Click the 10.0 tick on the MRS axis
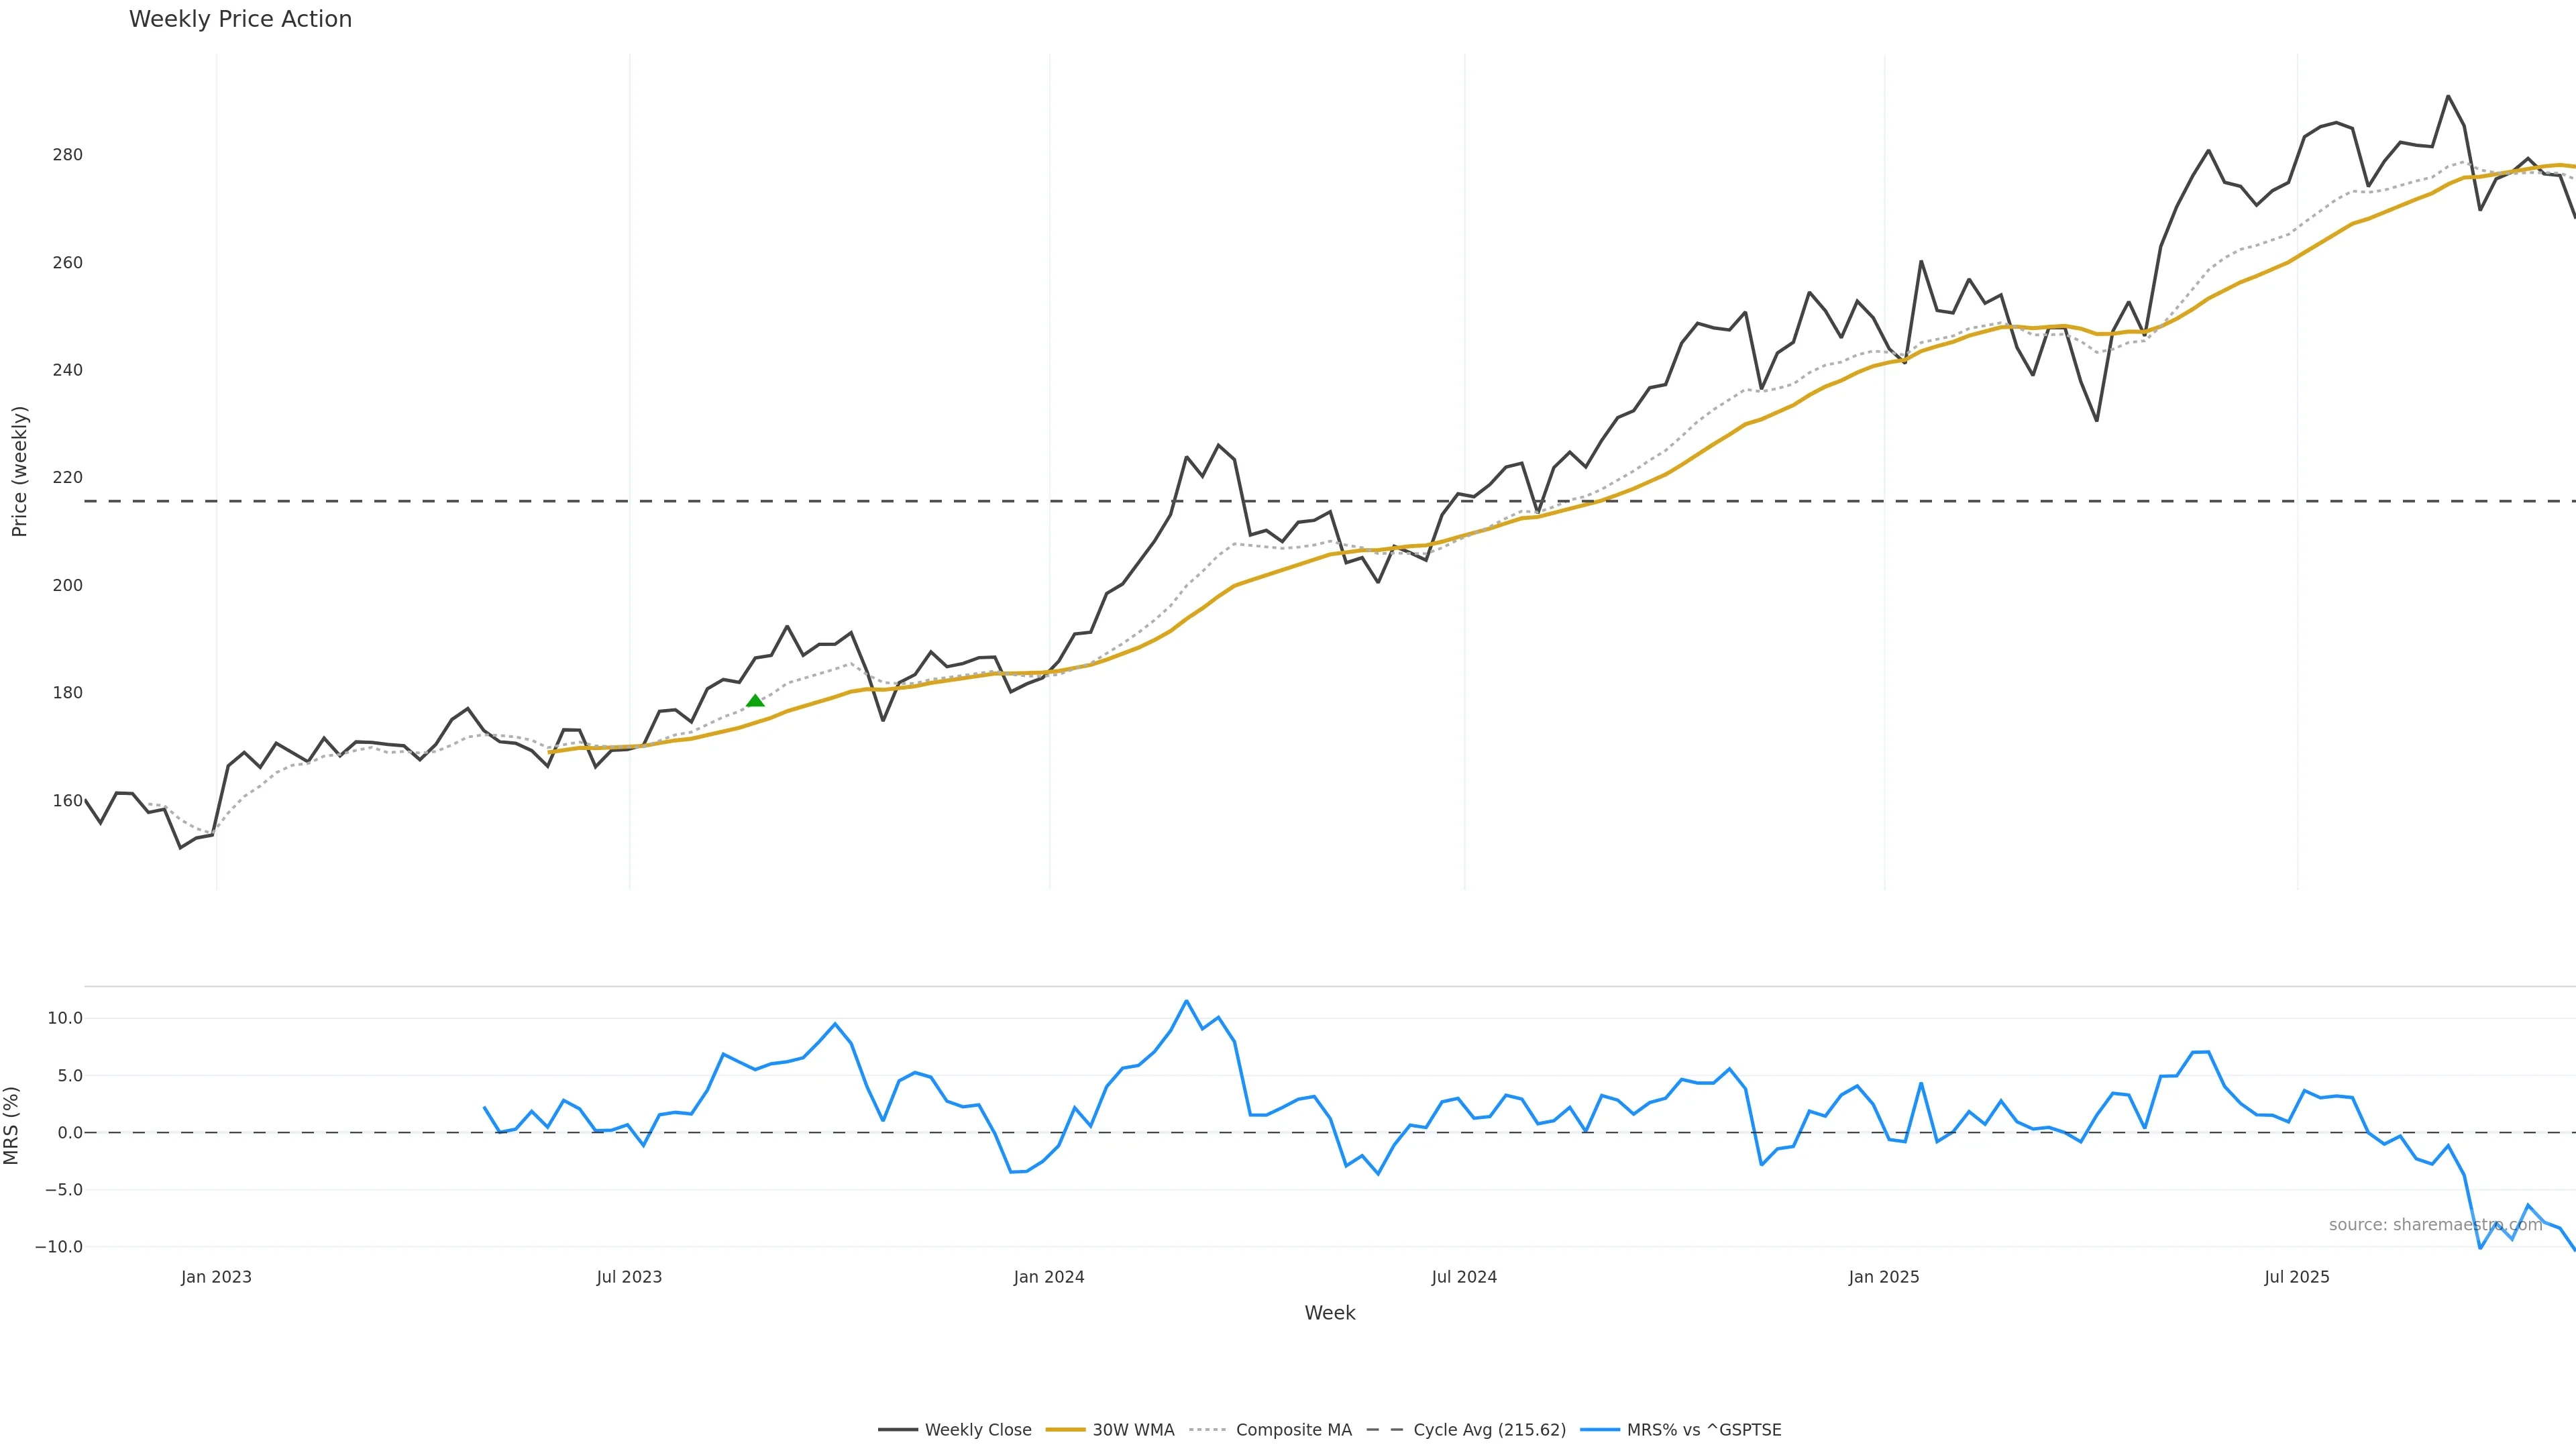The width and height of the screenshot is (2576, 1449). pyautogui.click(x=64, y=1018)
